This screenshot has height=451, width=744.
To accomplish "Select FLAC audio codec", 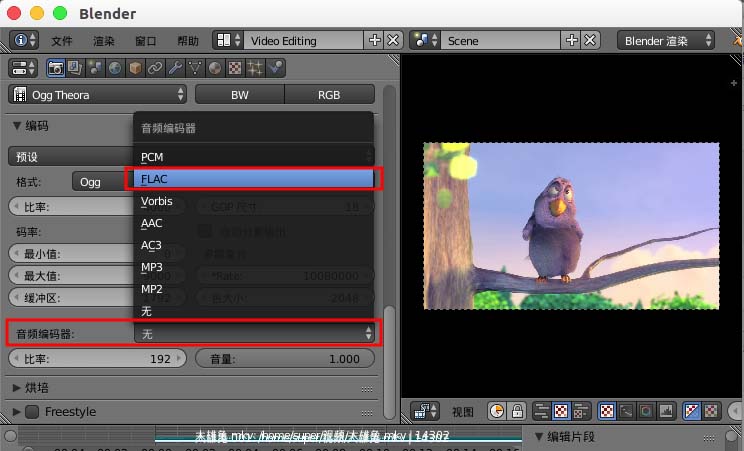I will click(254, 179).
